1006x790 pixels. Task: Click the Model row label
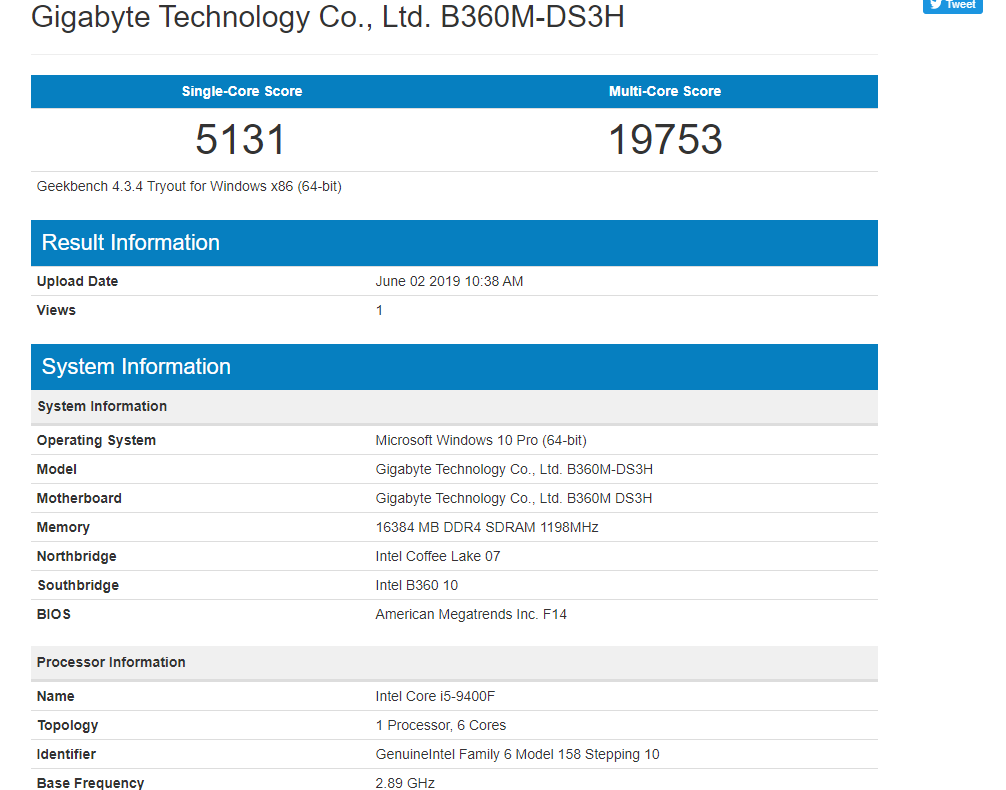coord(56,469)
